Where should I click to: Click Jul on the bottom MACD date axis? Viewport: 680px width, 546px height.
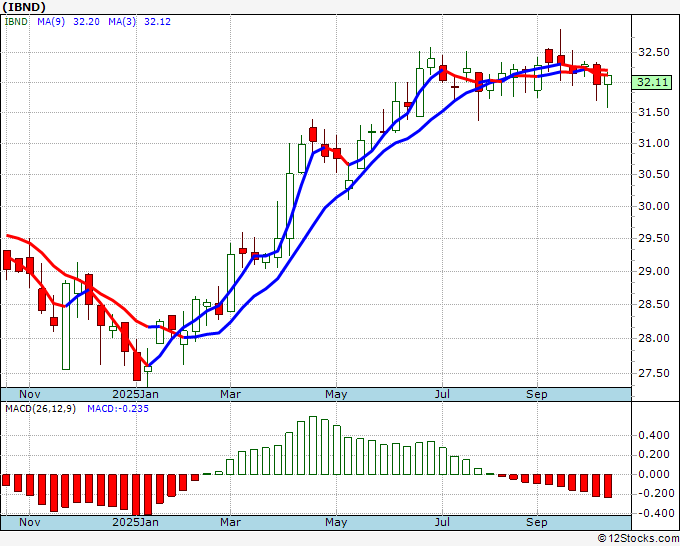click(442, 522)
